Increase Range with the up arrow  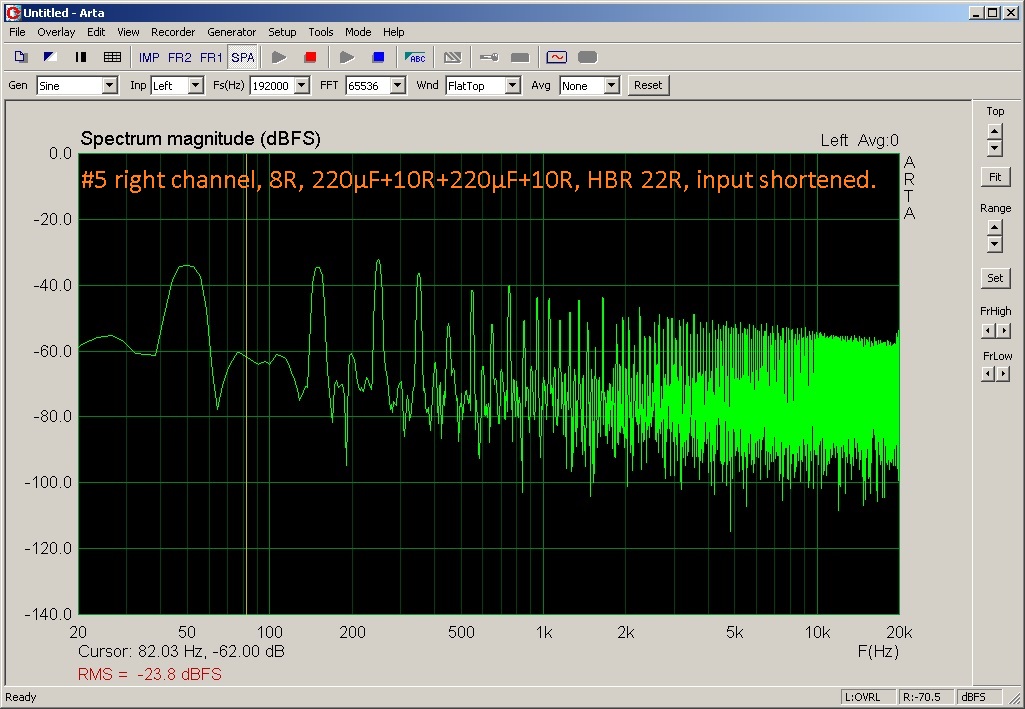coord(995,227)
